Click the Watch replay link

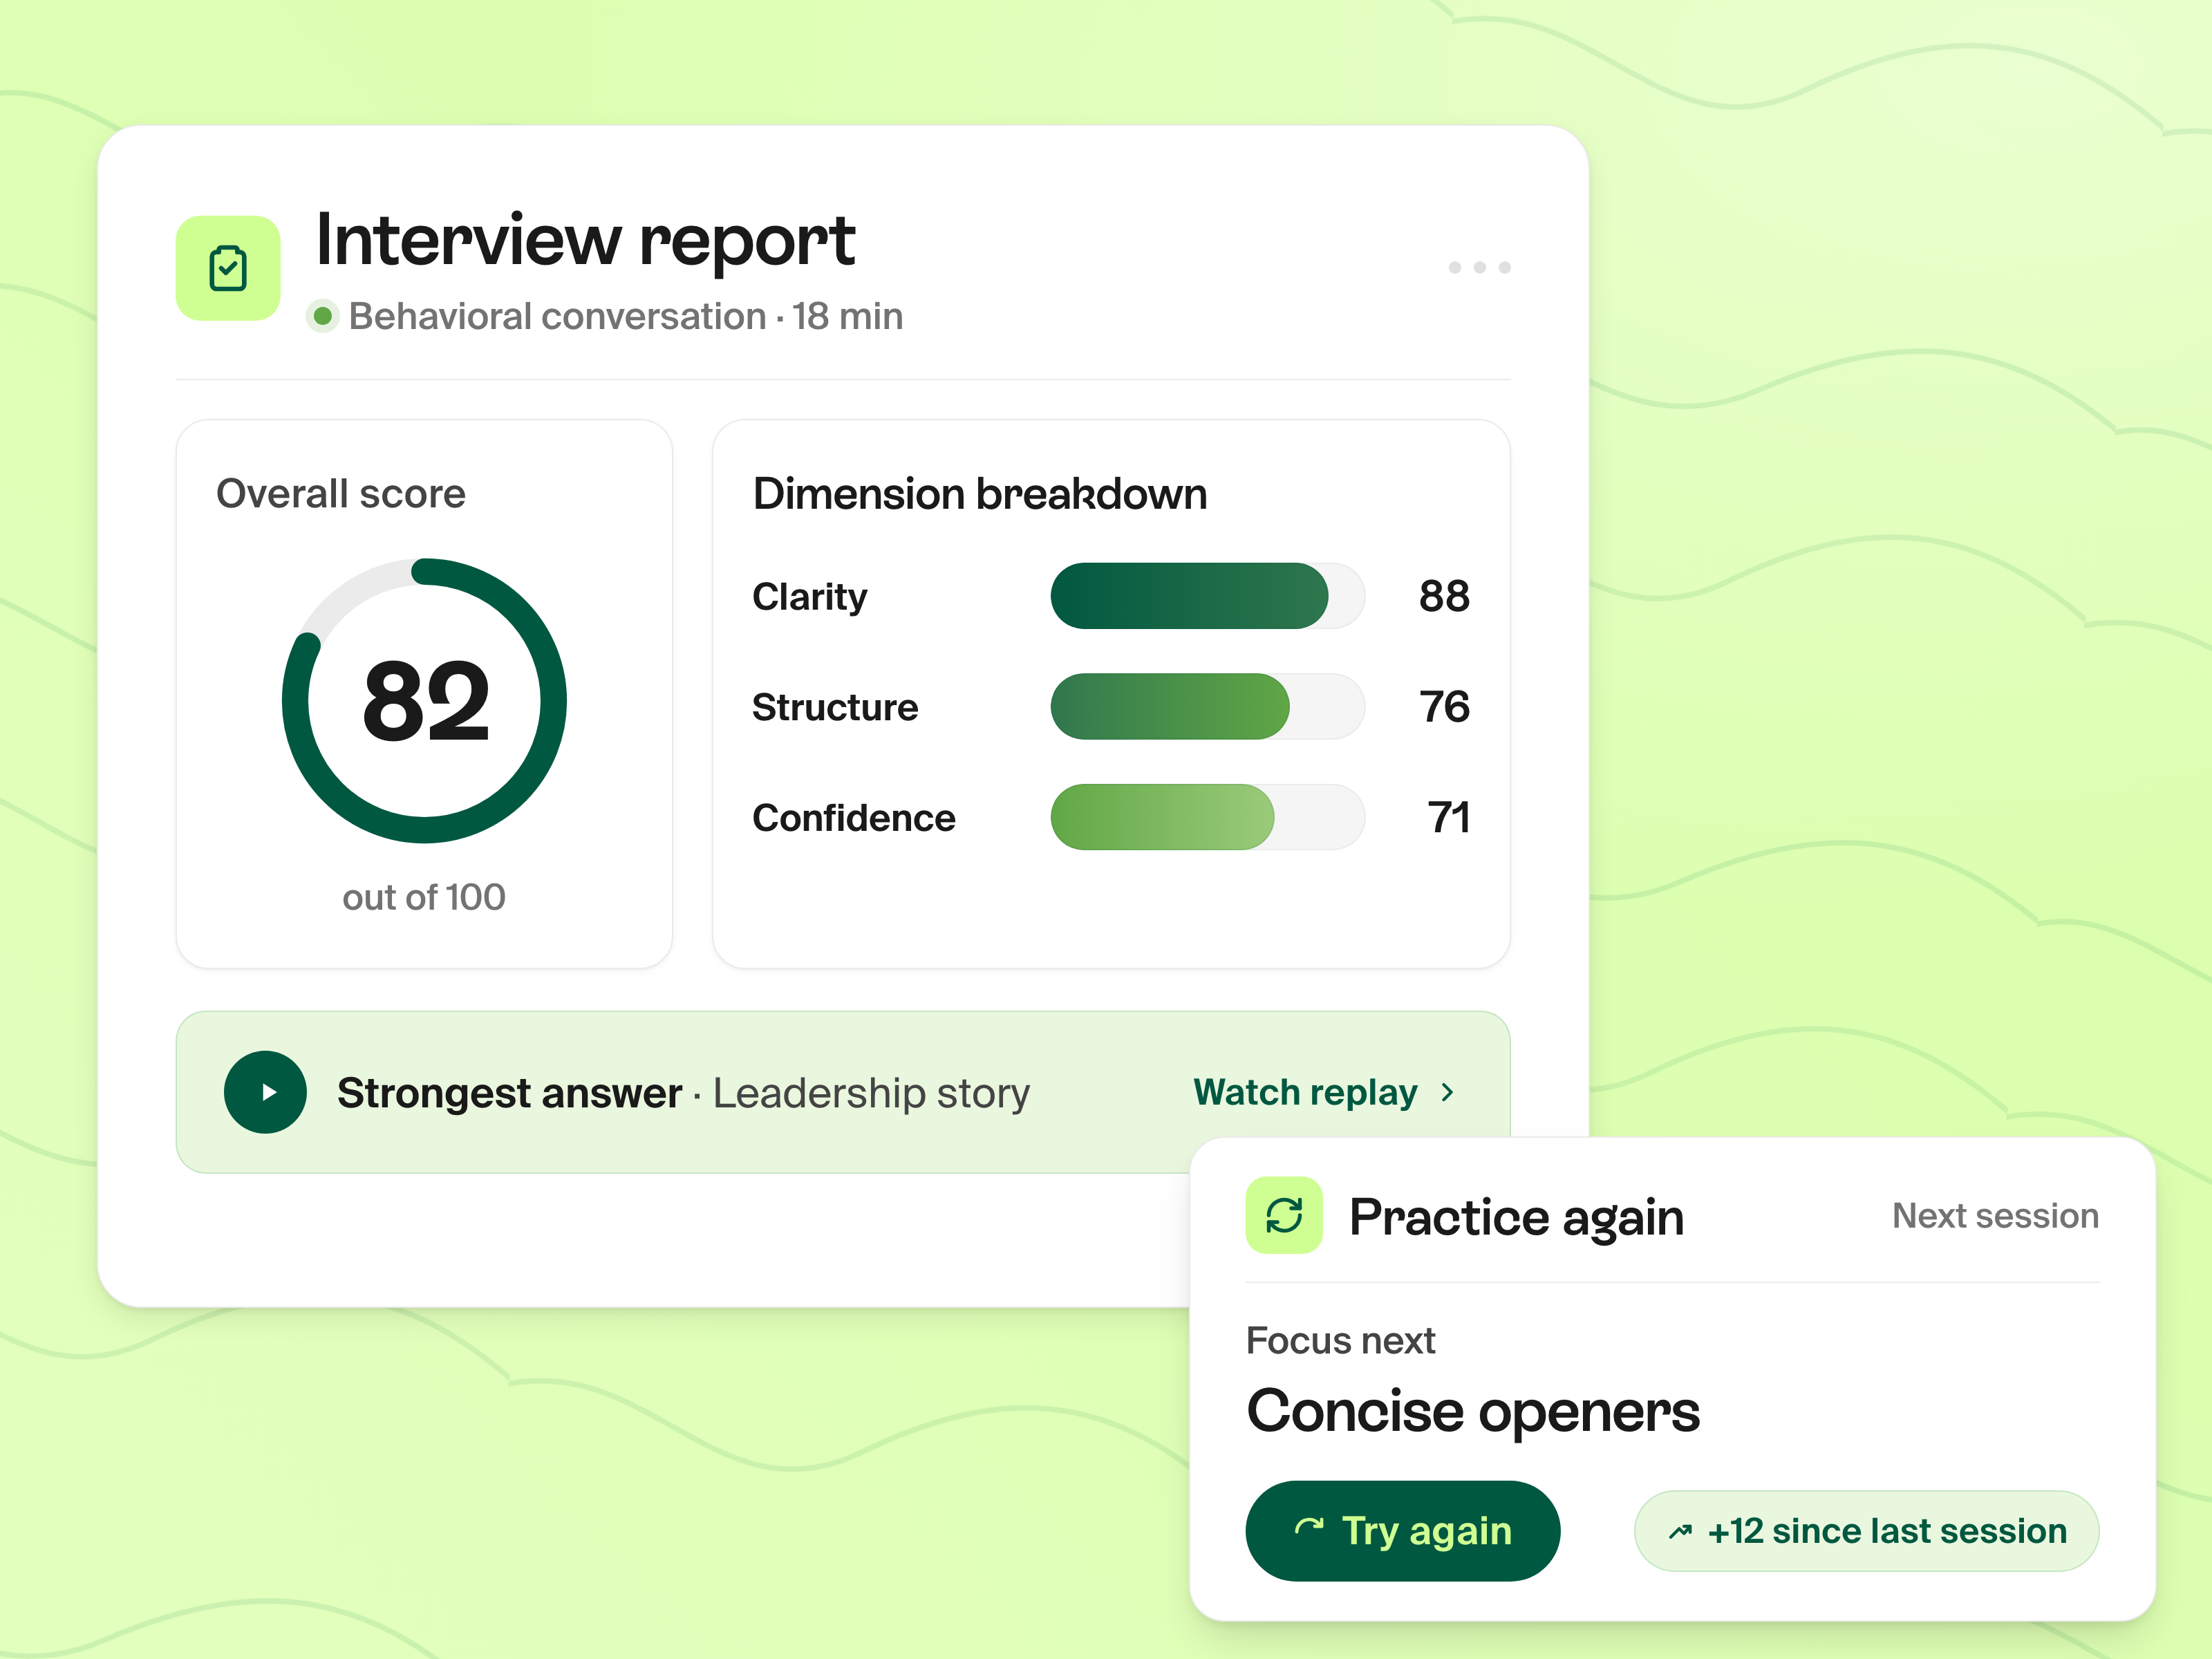(x=1305, y=1092)
